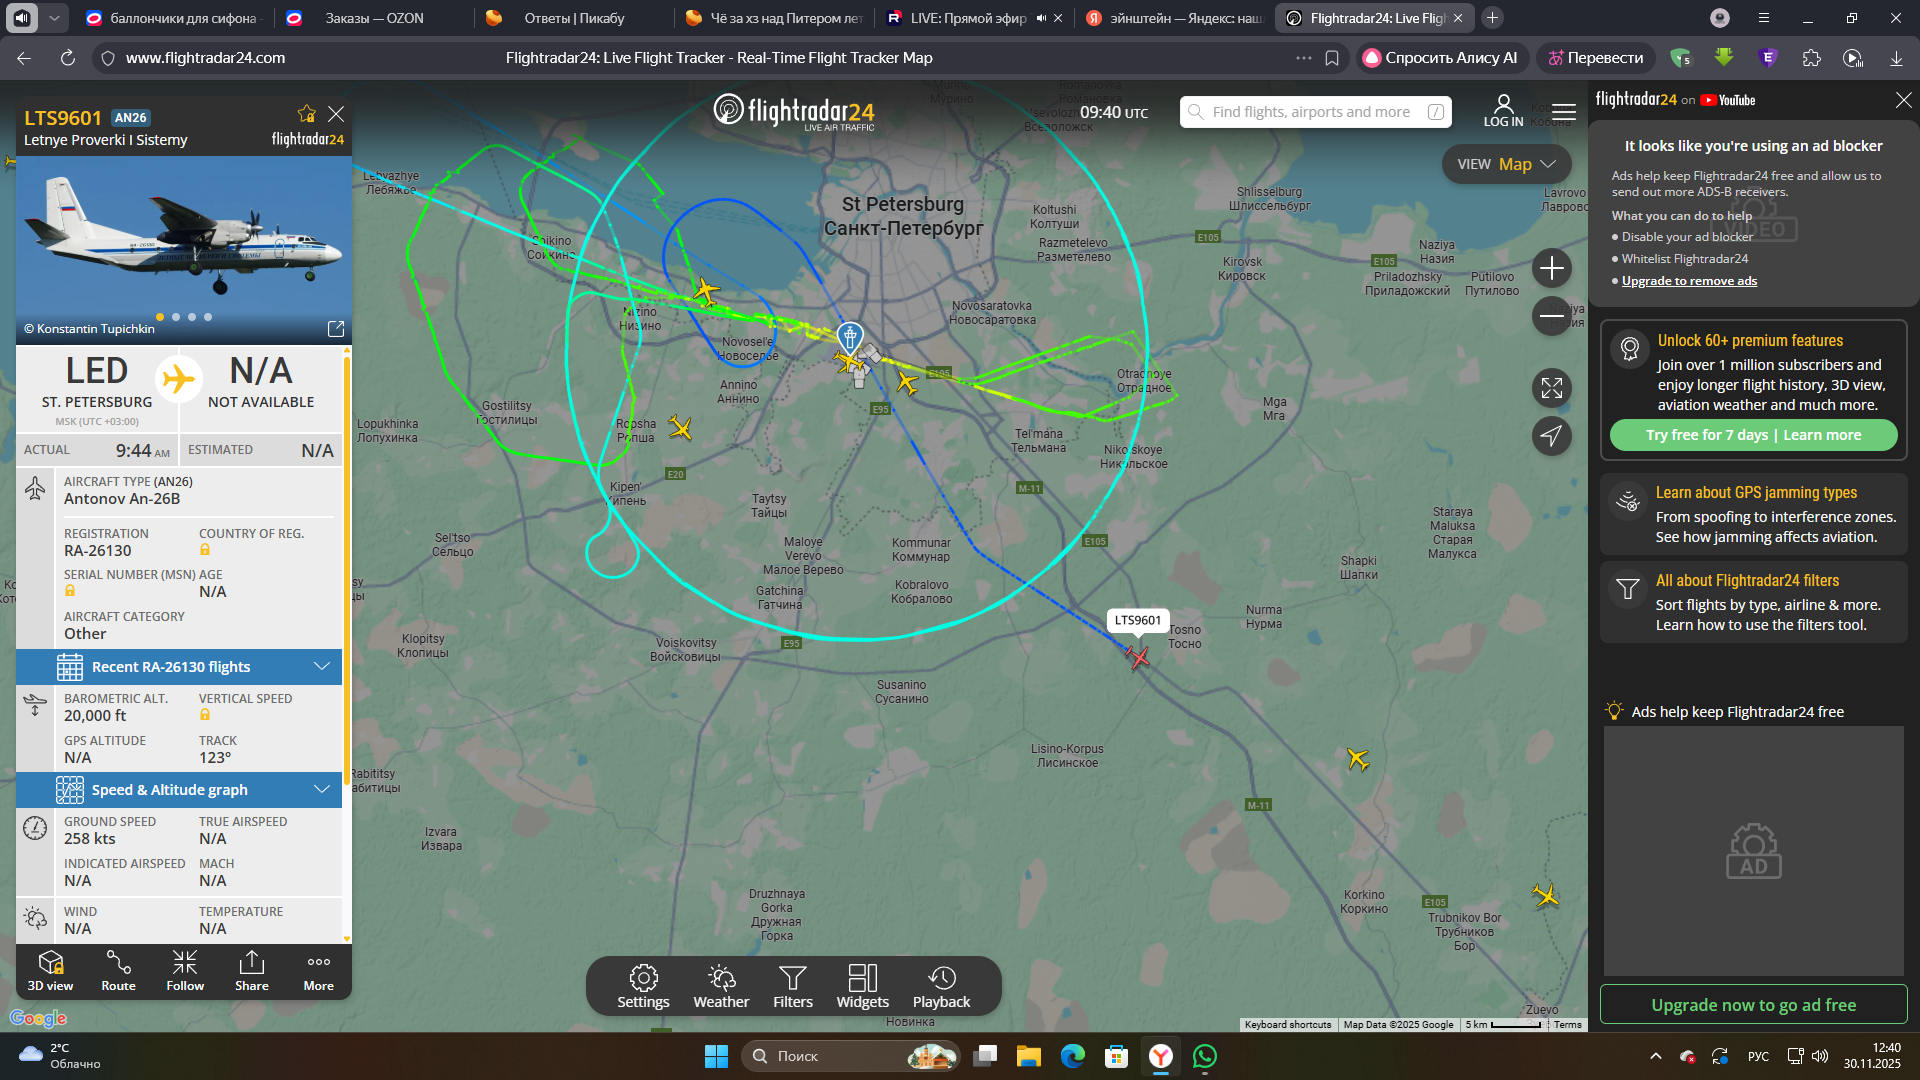Open the Weather layers menu
The width and height of the screenshot is (1920, 1080).
coord(721,987)
